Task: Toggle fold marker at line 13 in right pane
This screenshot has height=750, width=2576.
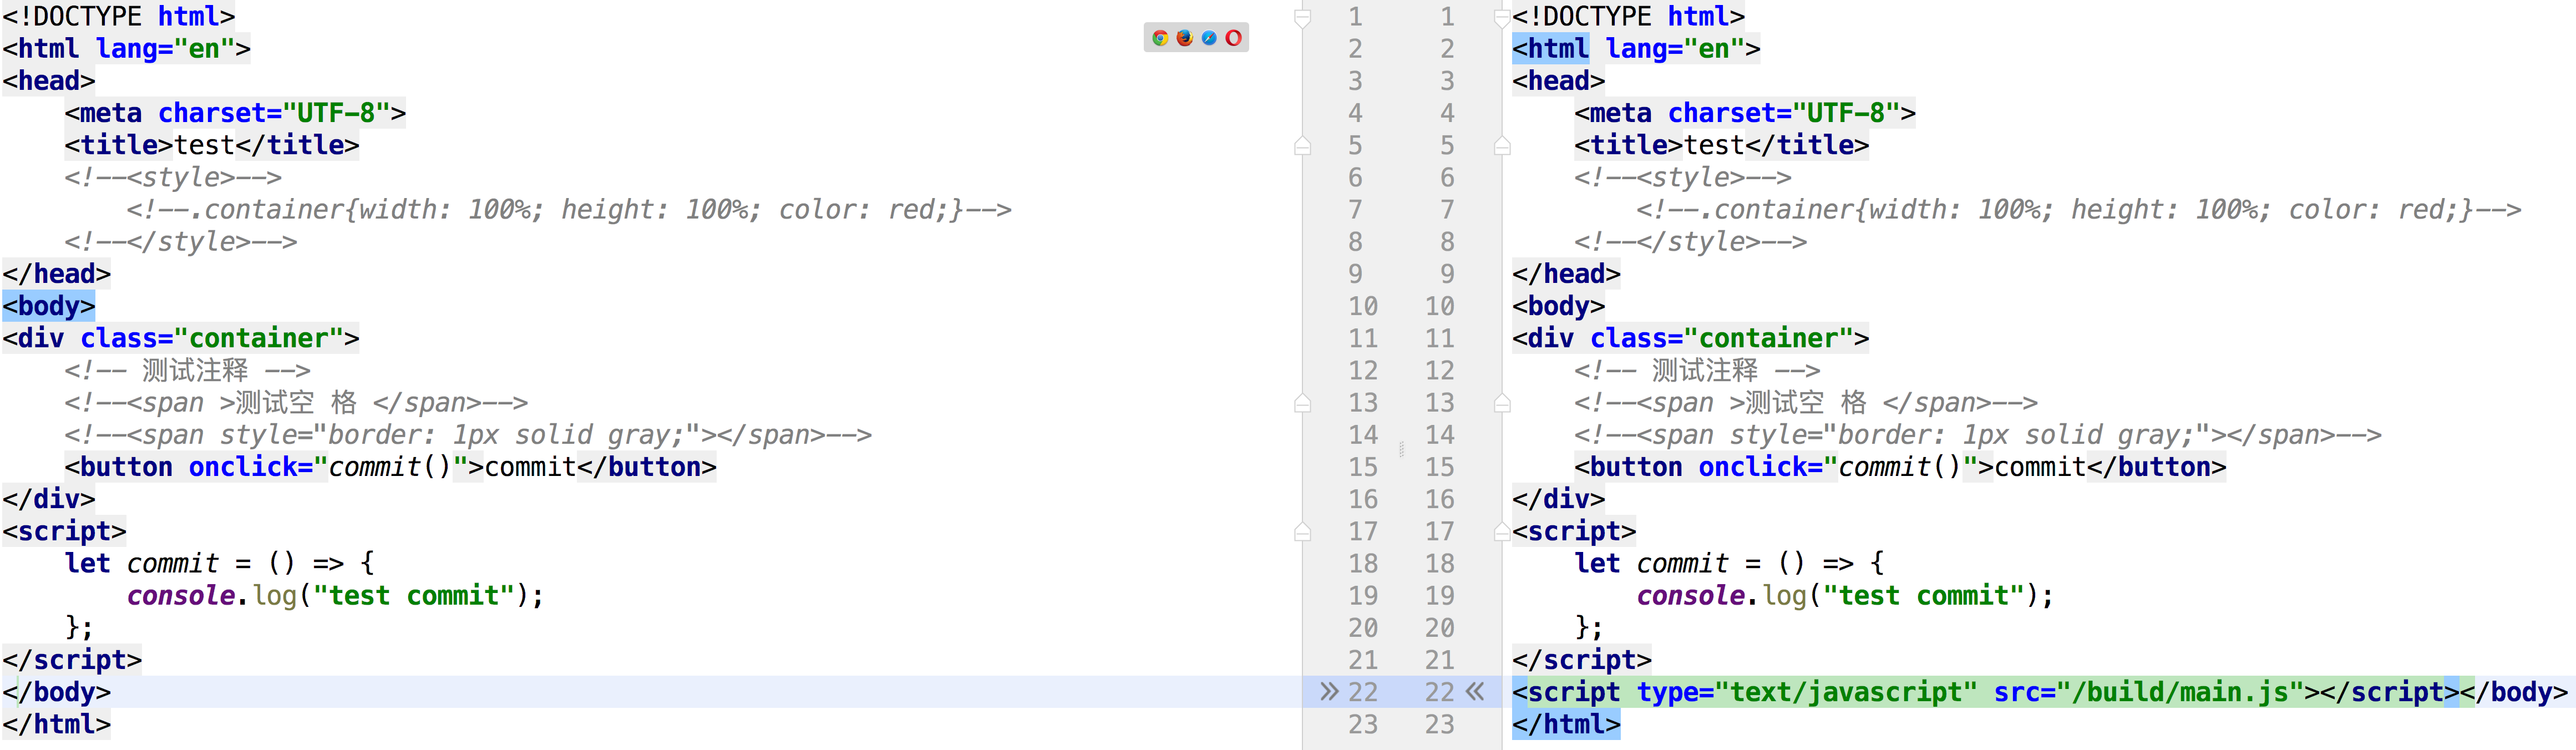Action: pyautogui.click(x=1502, y=403)
